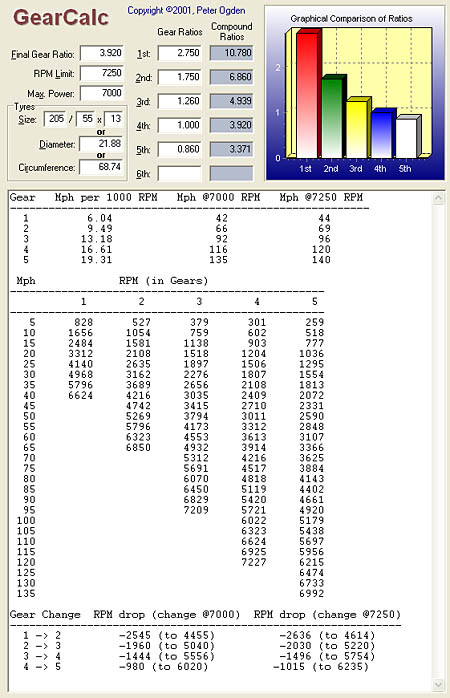Click the RPM Limit input showing 7250
450x698 pixels.
tap(102, 73)
